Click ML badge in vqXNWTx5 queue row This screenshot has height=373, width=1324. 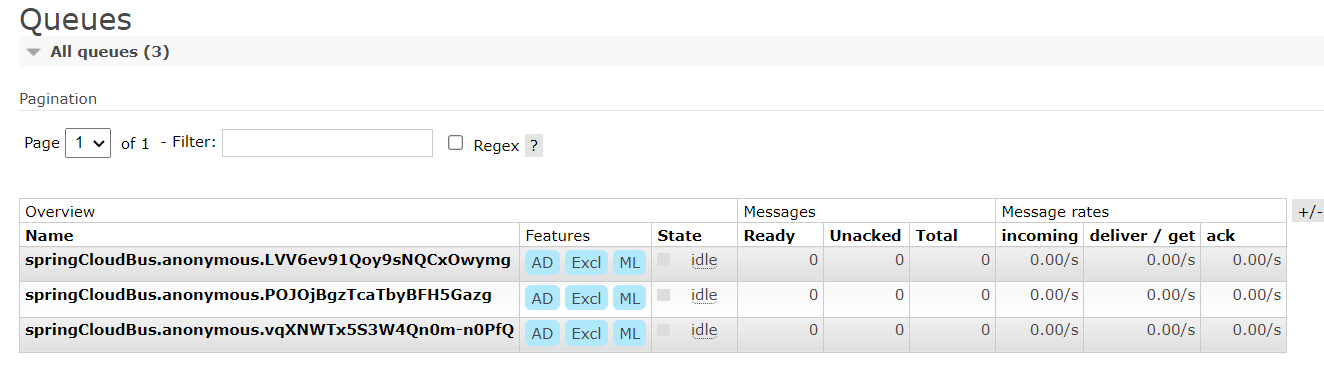(629, 333)
